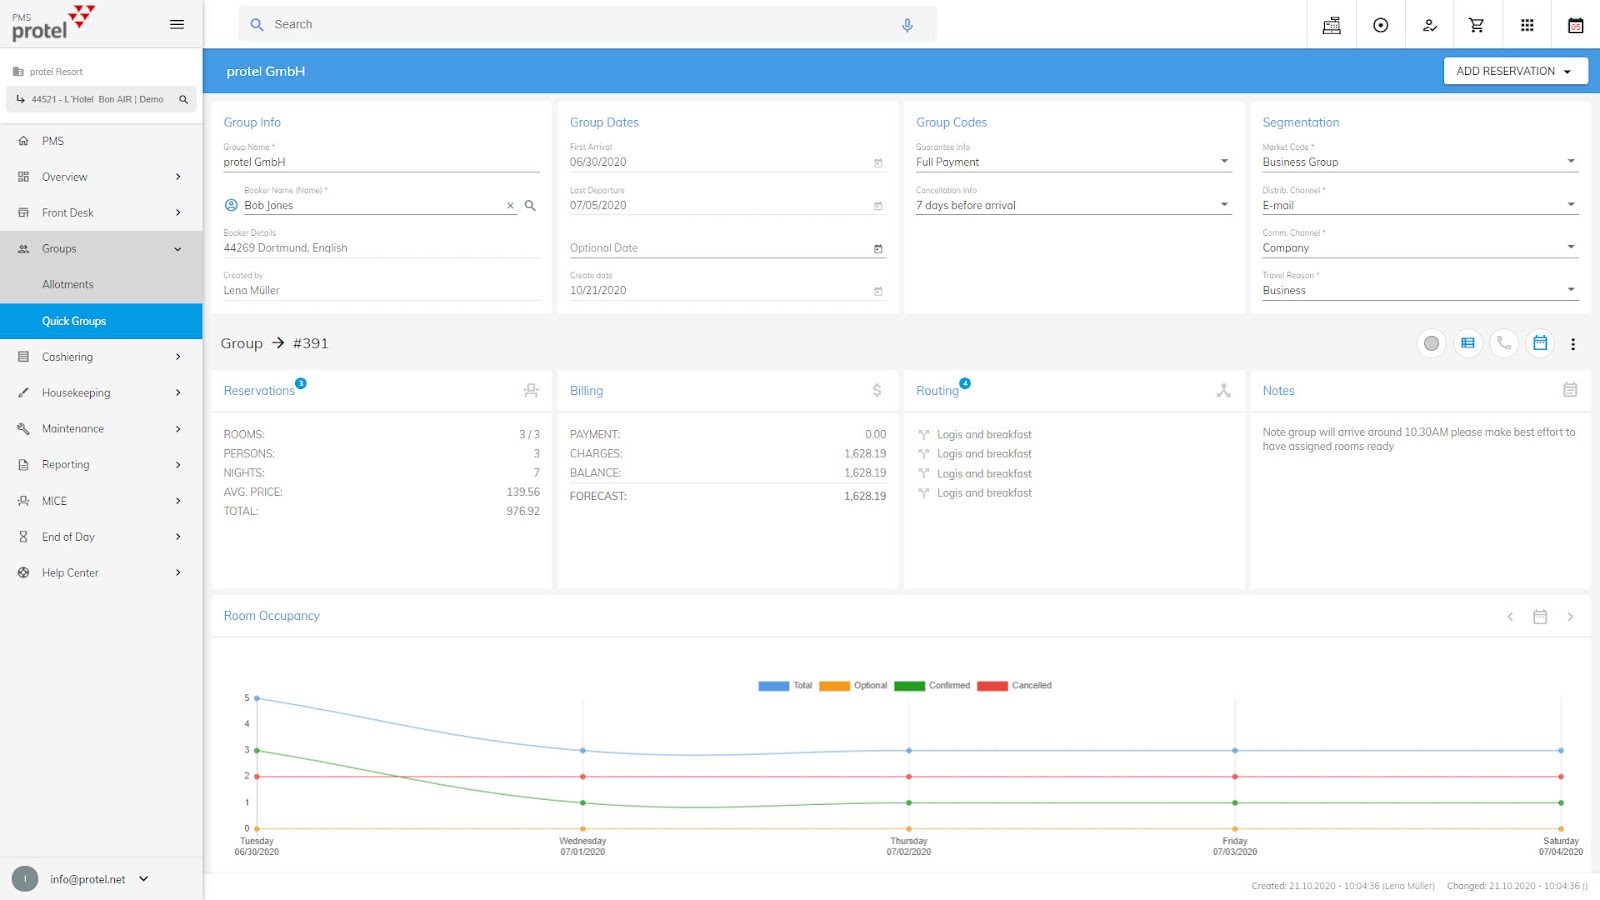
Task: Open Cancellation Info dropdown
Action: click(x=1074, y=205)
